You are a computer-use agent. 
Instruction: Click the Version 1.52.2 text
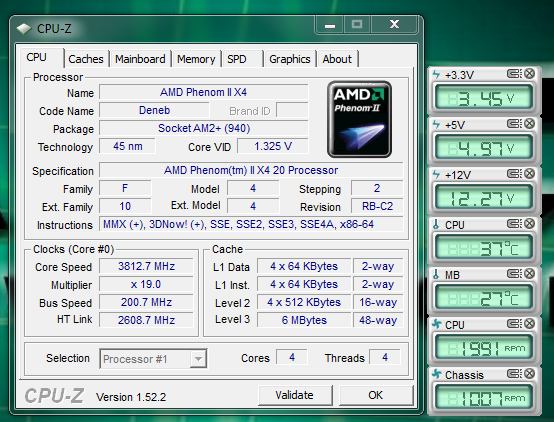131,397
